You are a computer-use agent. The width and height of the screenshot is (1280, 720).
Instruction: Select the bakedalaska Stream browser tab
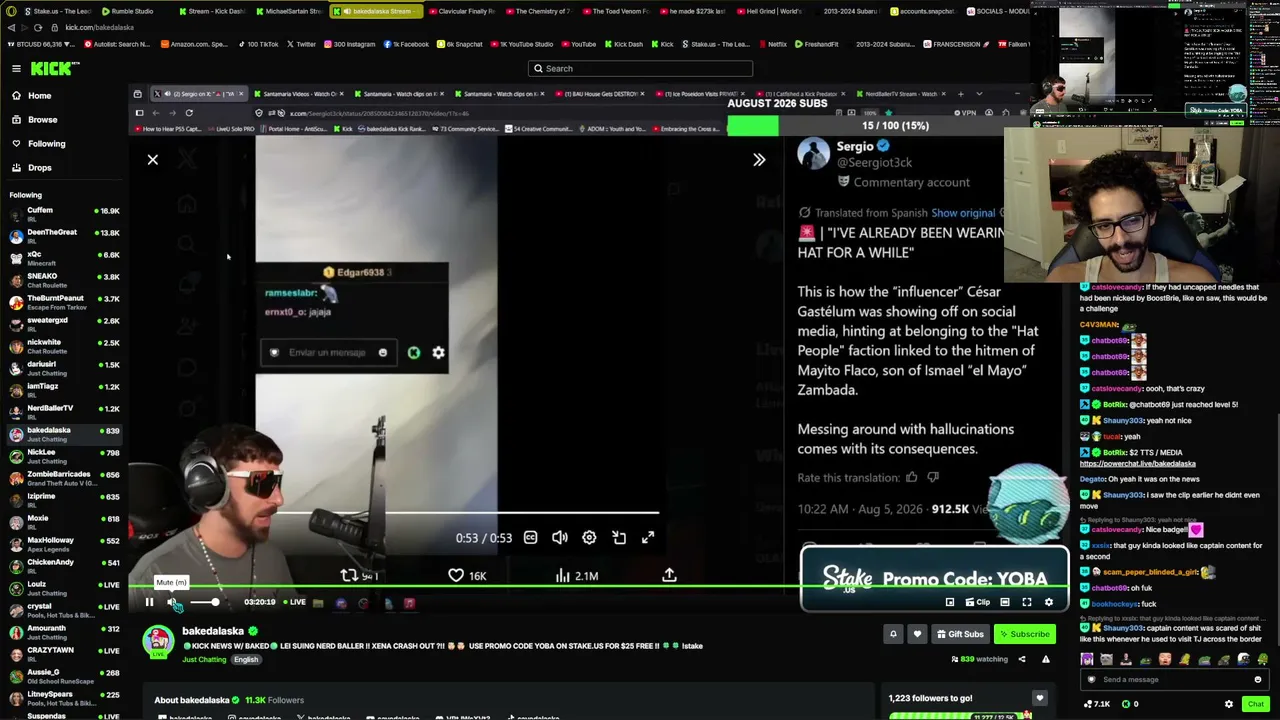click(x=375, y=11)
